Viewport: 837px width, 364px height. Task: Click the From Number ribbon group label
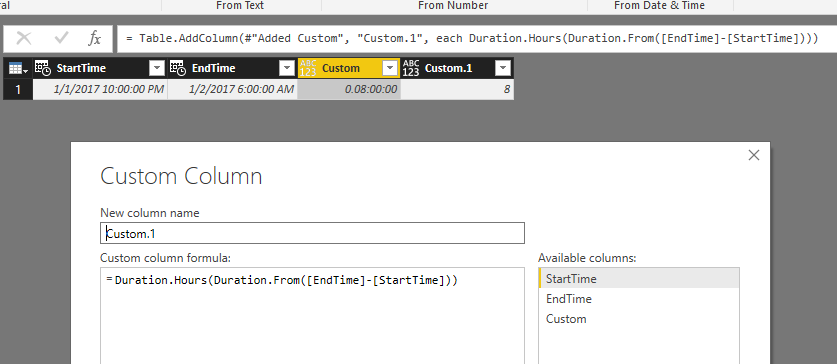(453, 5)
